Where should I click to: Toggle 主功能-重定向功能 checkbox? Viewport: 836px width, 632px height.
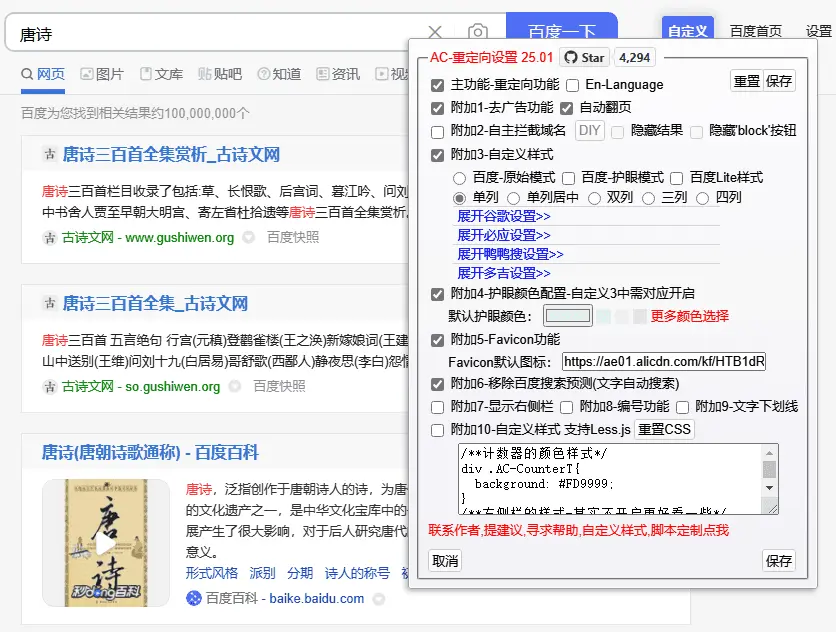437,85
